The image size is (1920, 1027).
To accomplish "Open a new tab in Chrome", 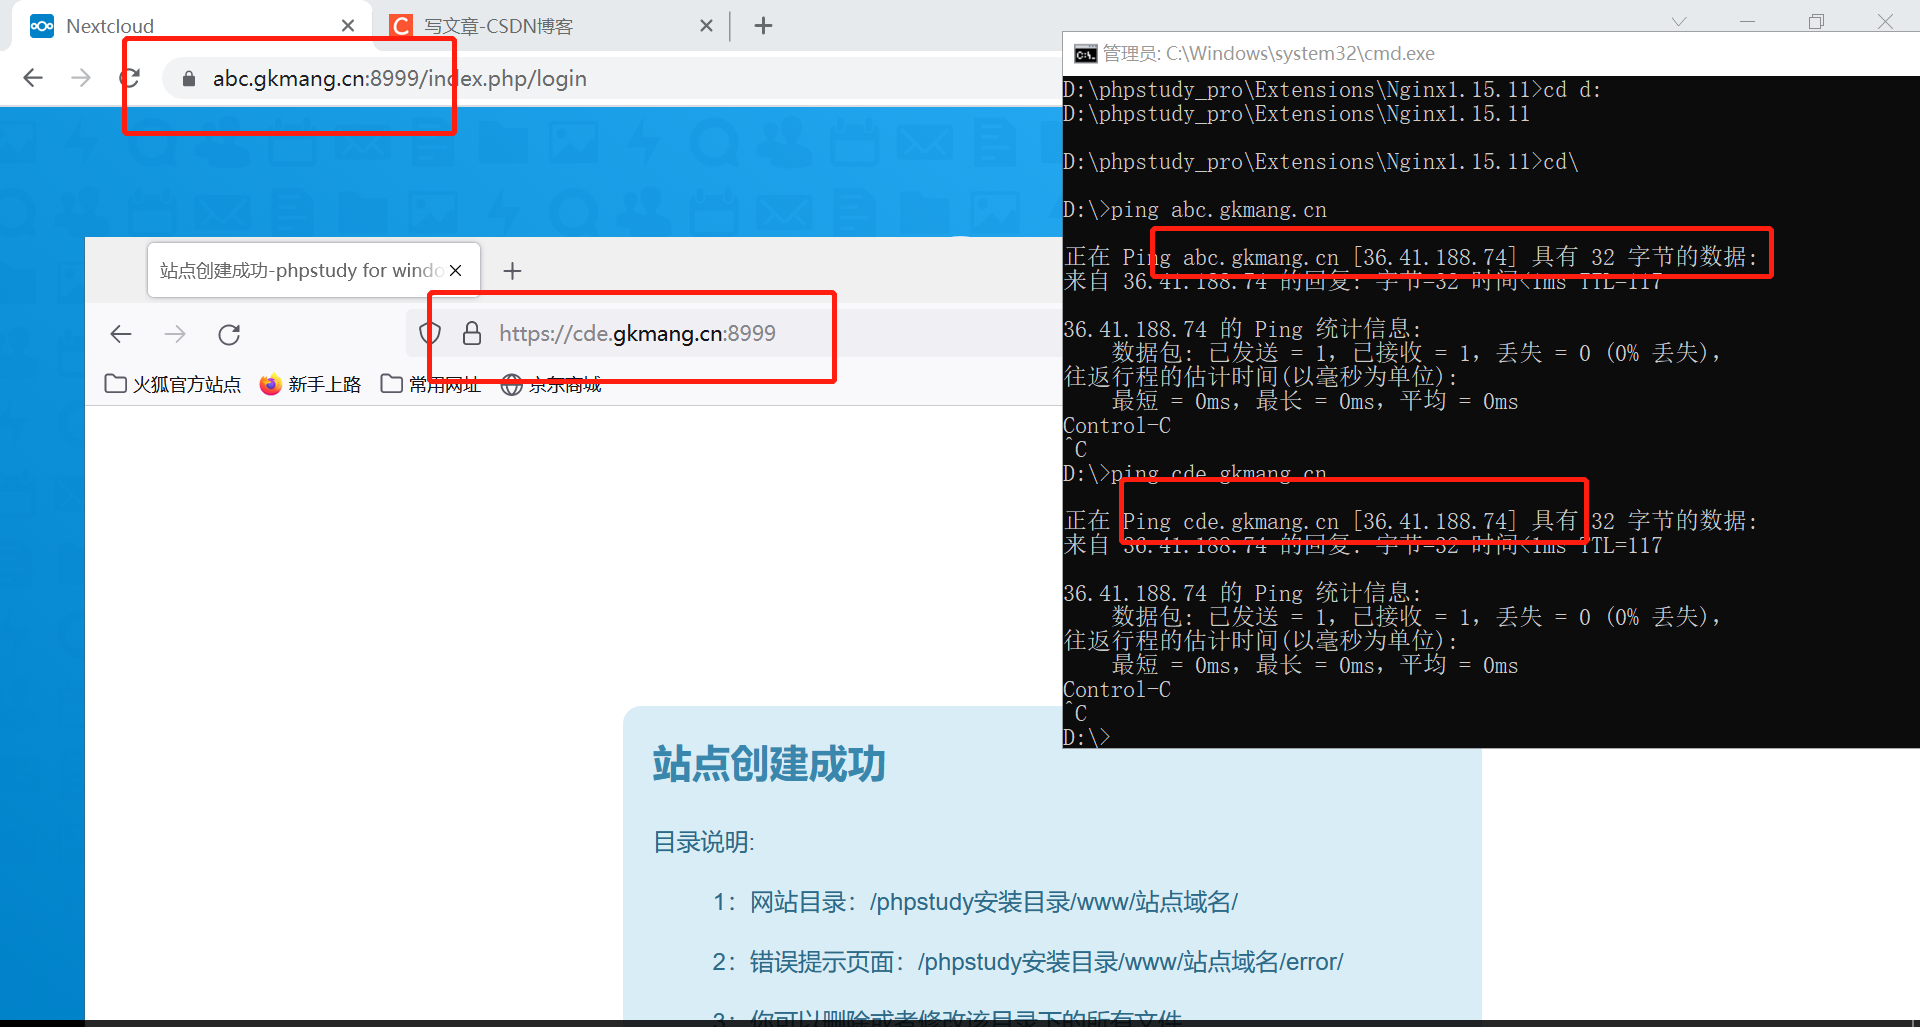I will pyautogui.click(x=763, y=26).
